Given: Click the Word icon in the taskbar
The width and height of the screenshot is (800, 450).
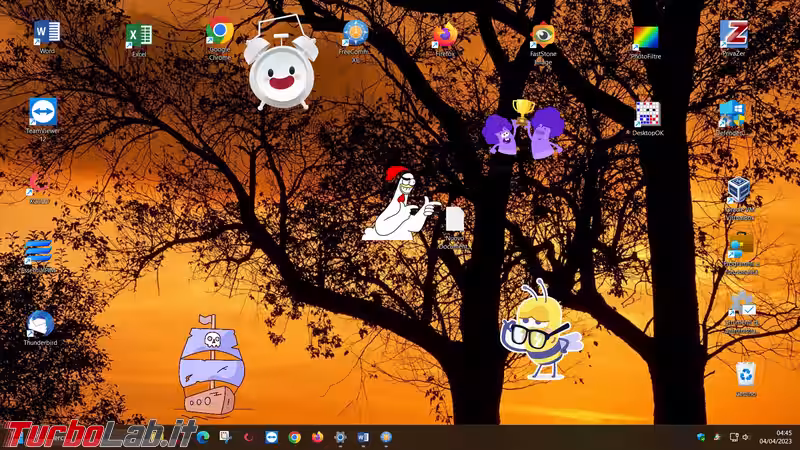Looking at the screenshot, I should click(363, 437).
